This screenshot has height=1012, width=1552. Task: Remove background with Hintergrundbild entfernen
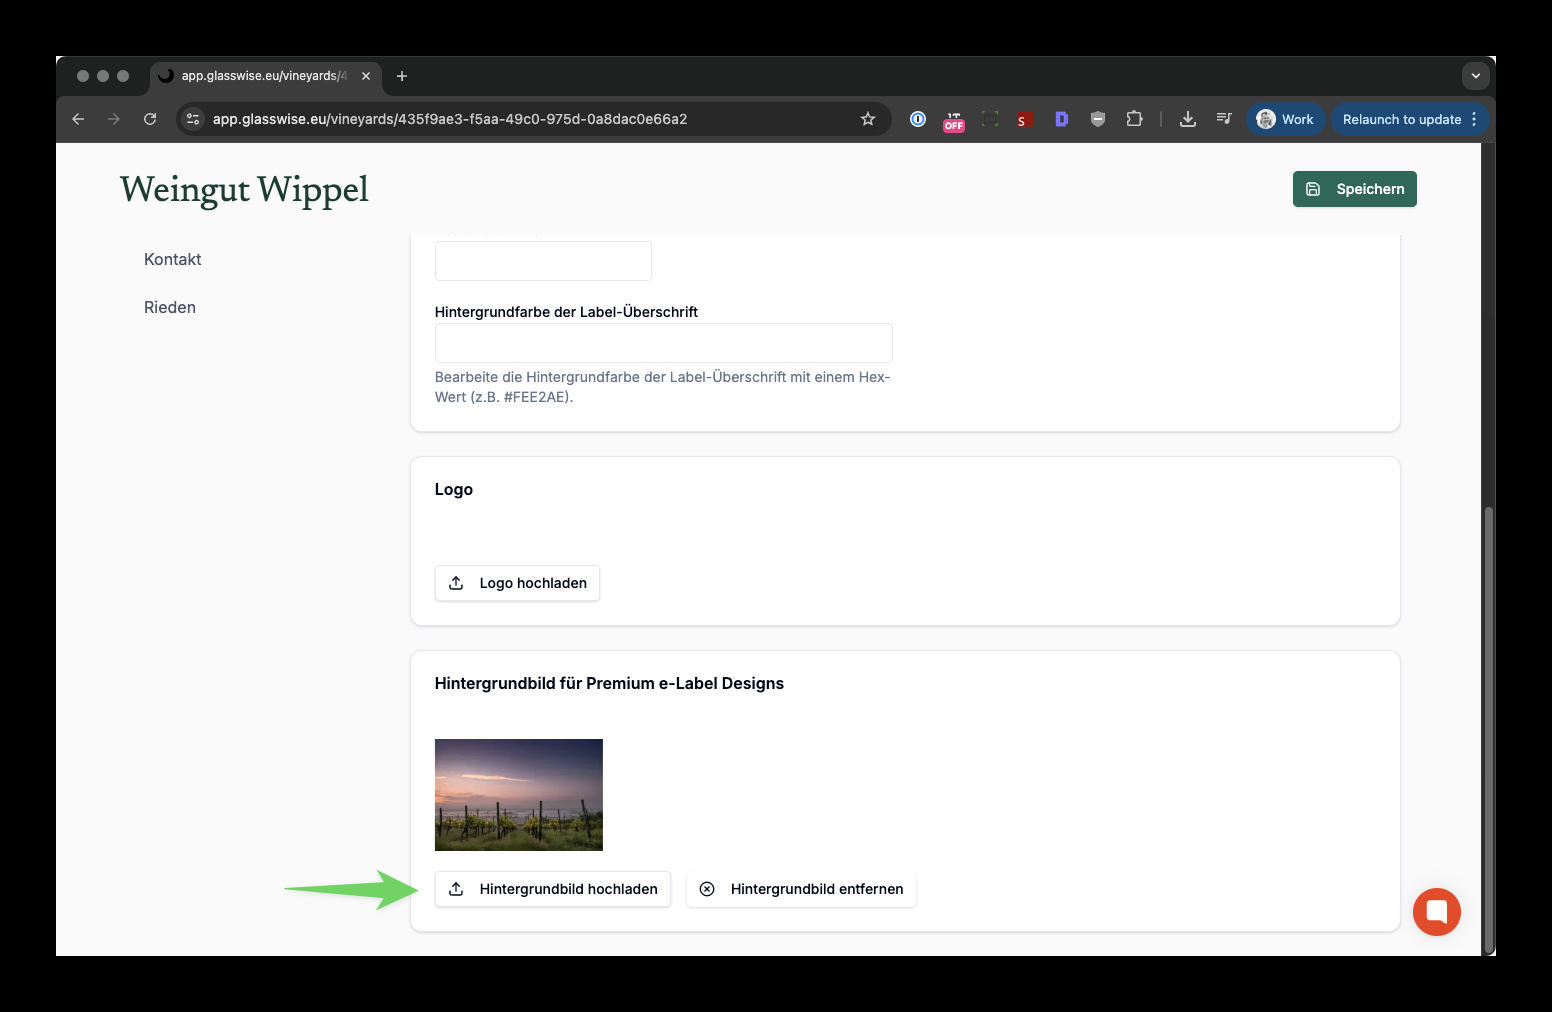click(x=801, y=889)
